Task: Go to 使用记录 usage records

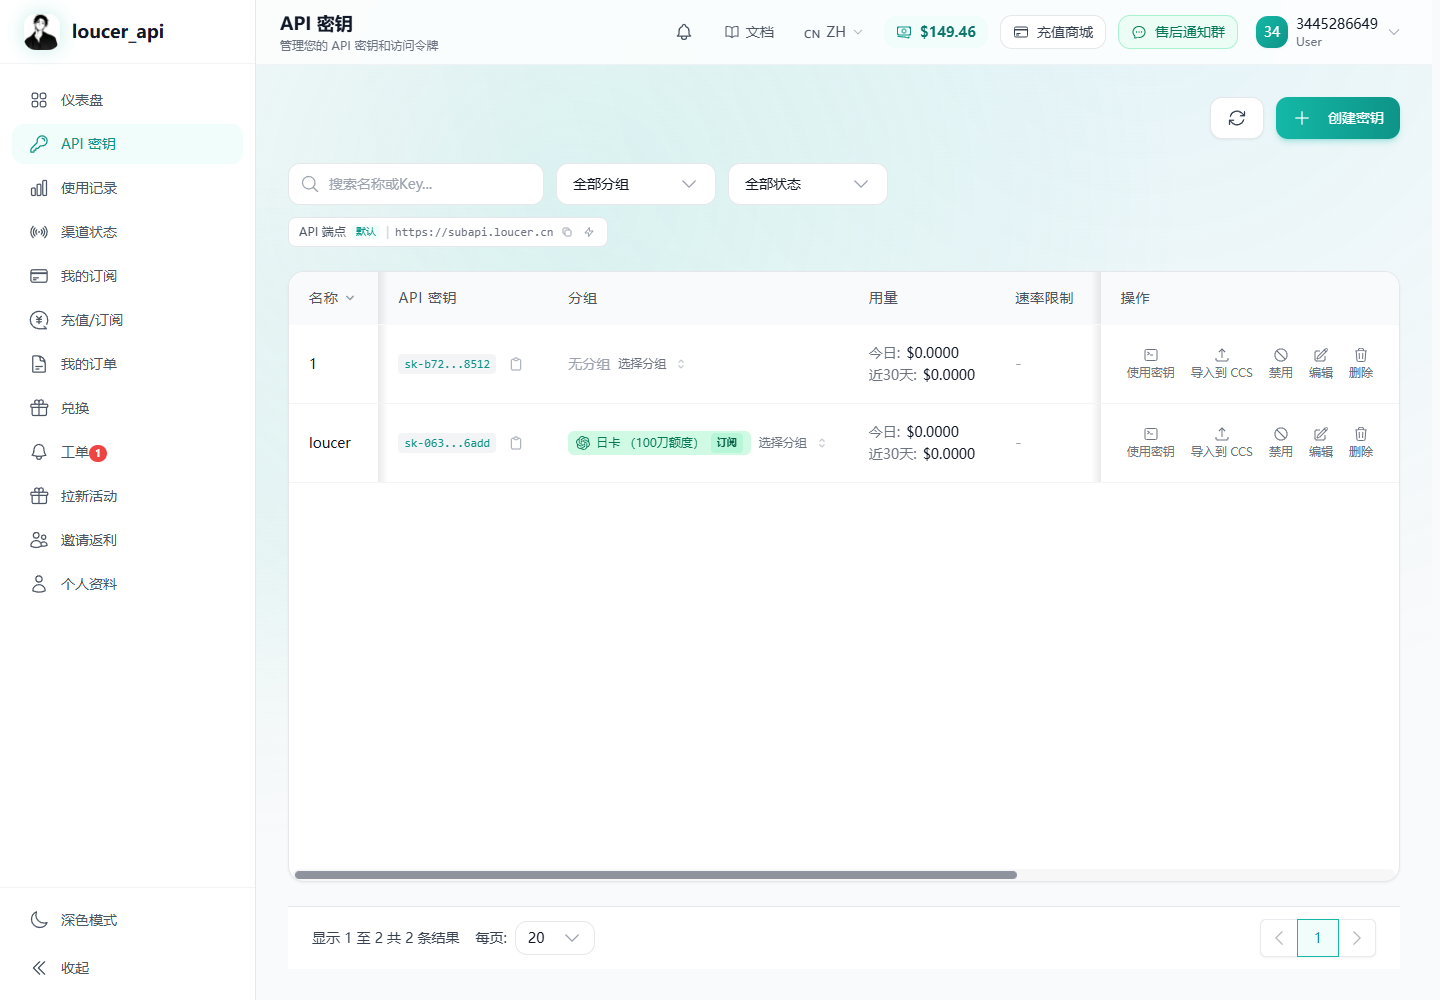Action: coord(127,188)
